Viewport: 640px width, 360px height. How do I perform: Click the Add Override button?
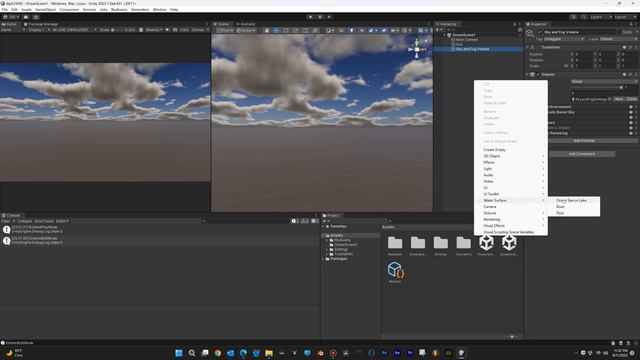(584, 141)
